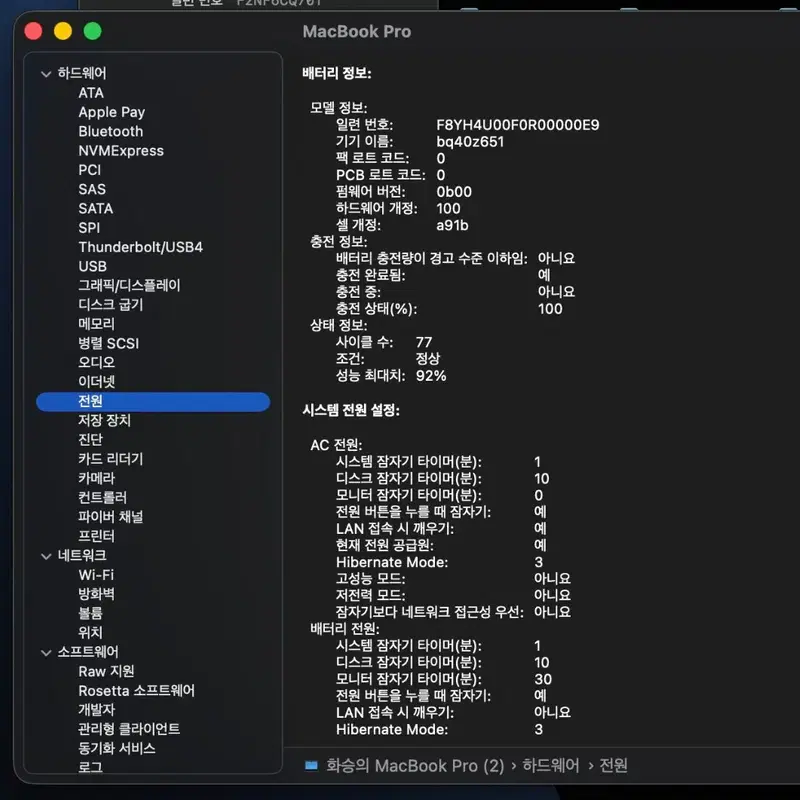
Task: Open the SPI sidebar item
Action: 89,228
